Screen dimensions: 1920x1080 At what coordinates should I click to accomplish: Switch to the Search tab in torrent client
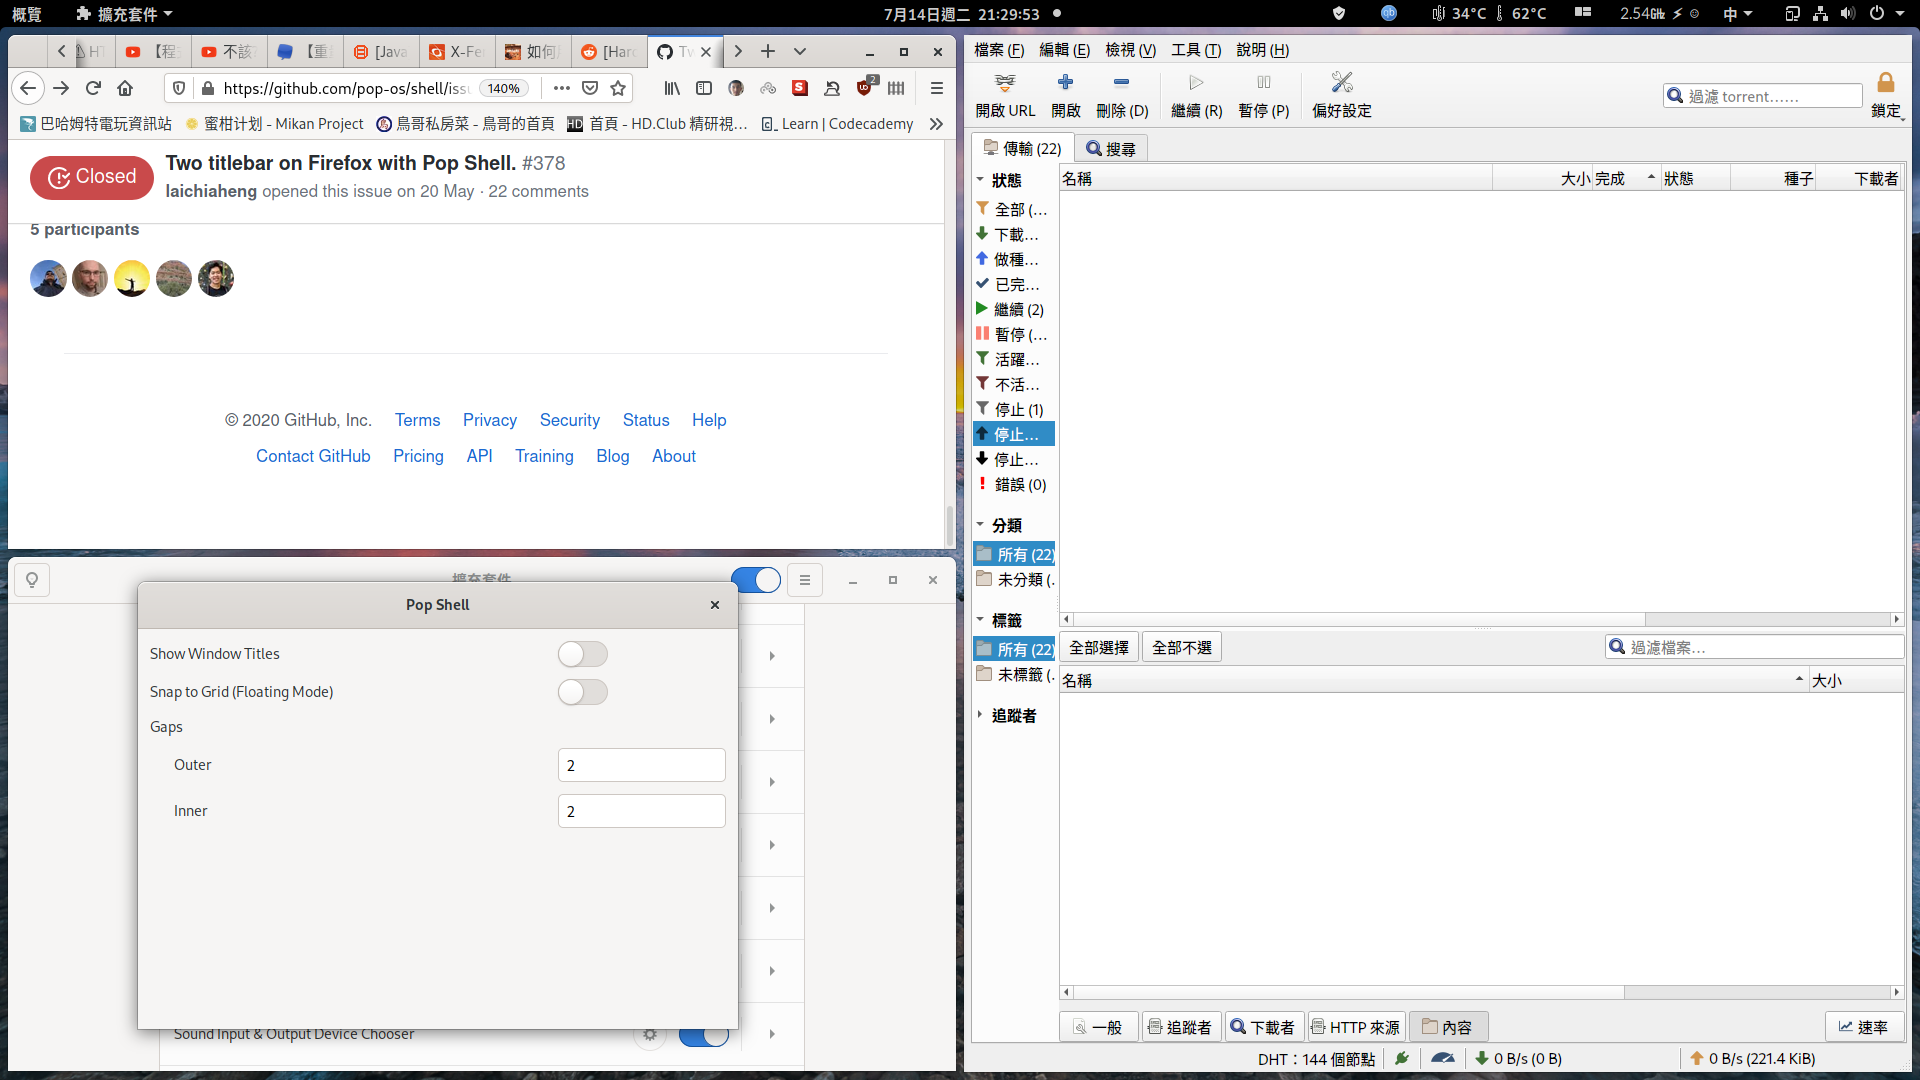point(1111,149)
